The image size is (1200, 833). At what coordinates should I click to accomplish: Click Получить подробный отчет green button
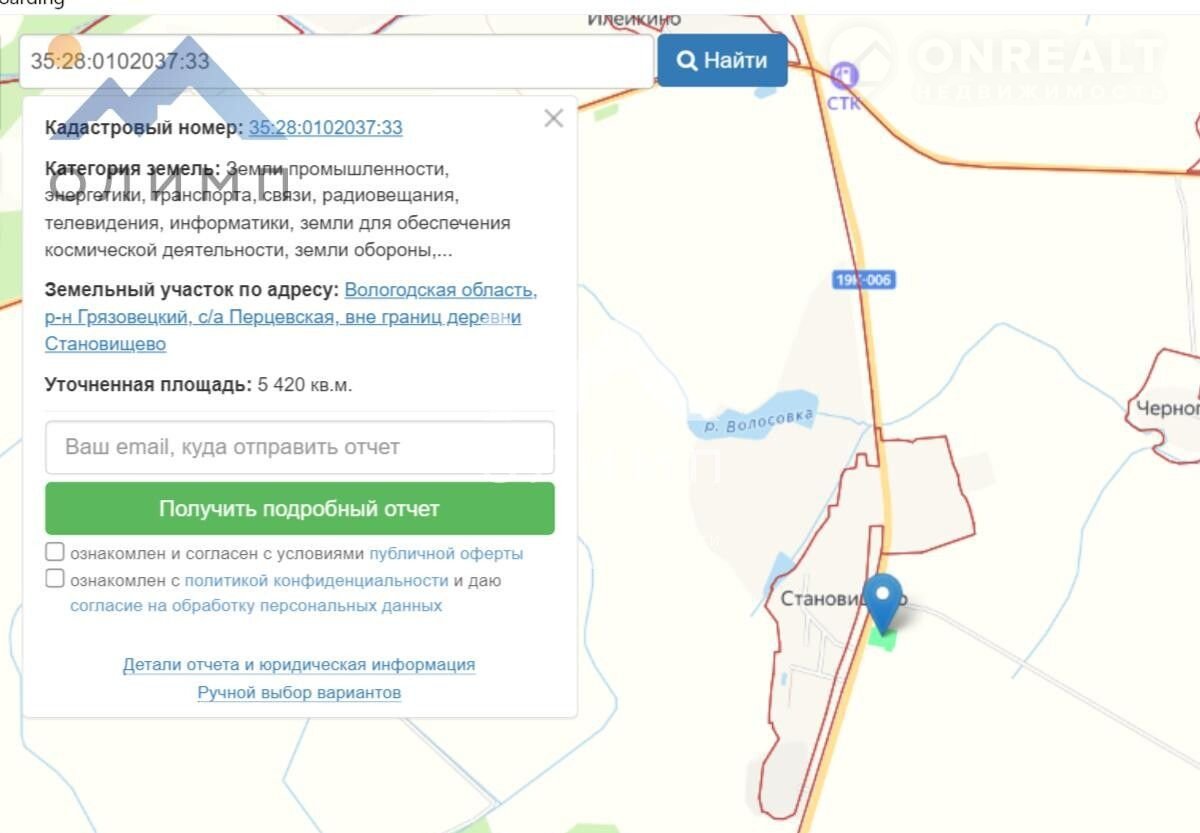[300, 509]
